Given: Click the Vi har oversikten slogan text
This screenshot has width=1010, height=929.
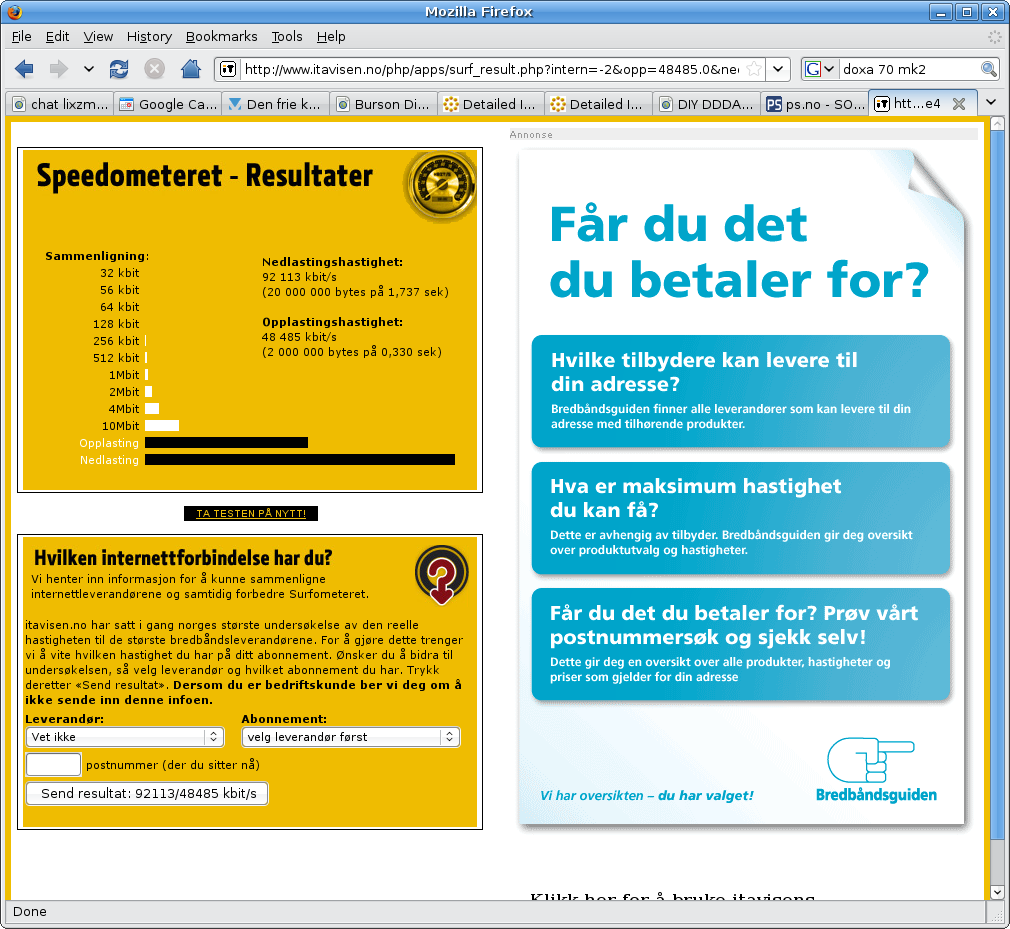Looking at the screenshot, I should click(x=647, y=796).
